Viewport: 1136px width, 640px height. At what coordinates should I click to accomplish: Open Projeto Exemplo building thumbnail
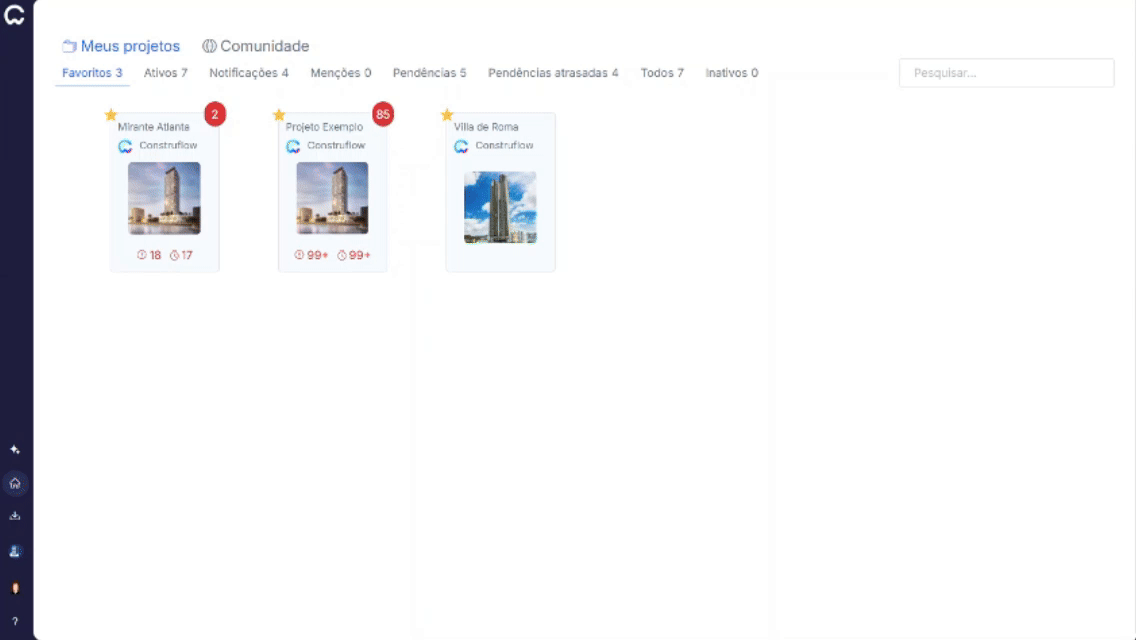(x=332, y=198)
